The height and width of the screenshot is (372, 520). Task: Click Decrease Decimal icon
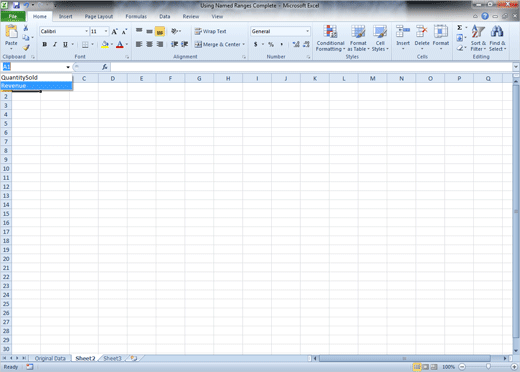point(306,44)
